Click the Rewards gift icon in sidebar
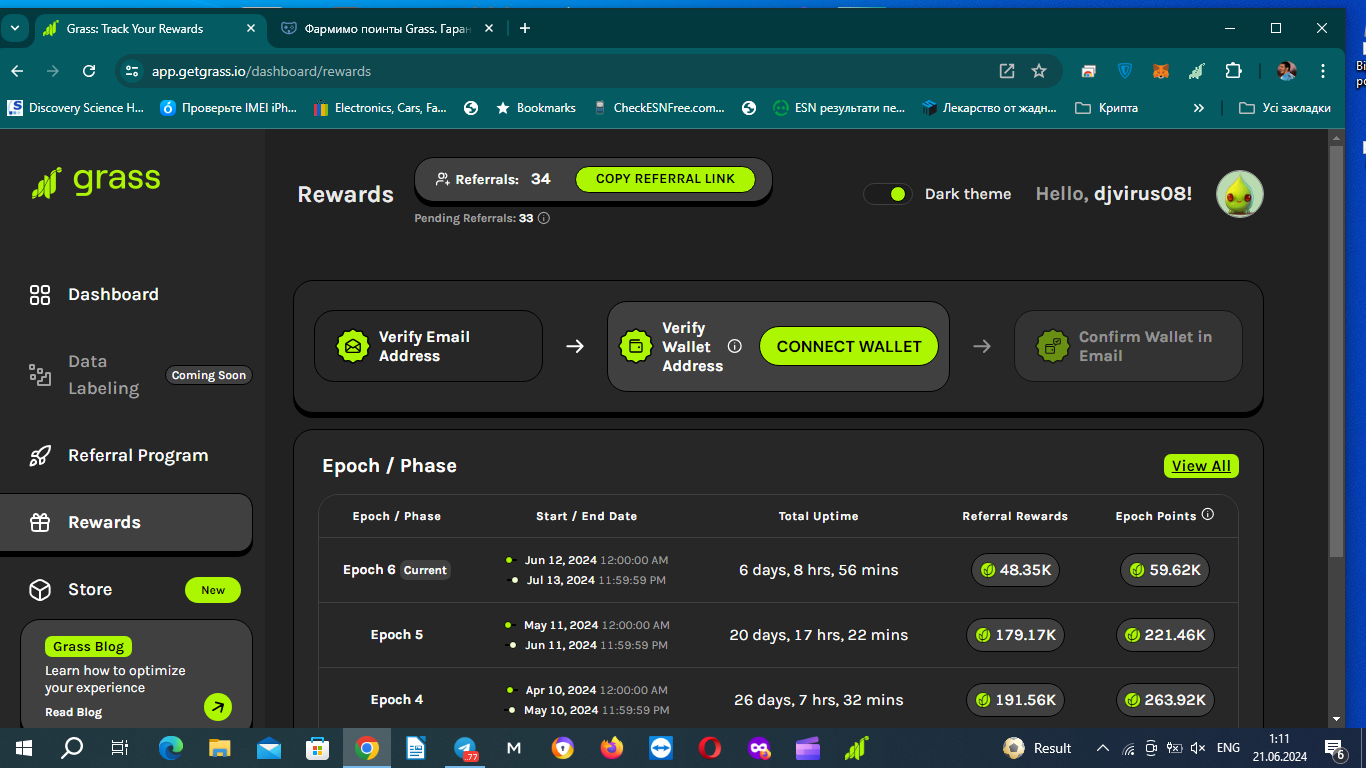 pos(40,523)
